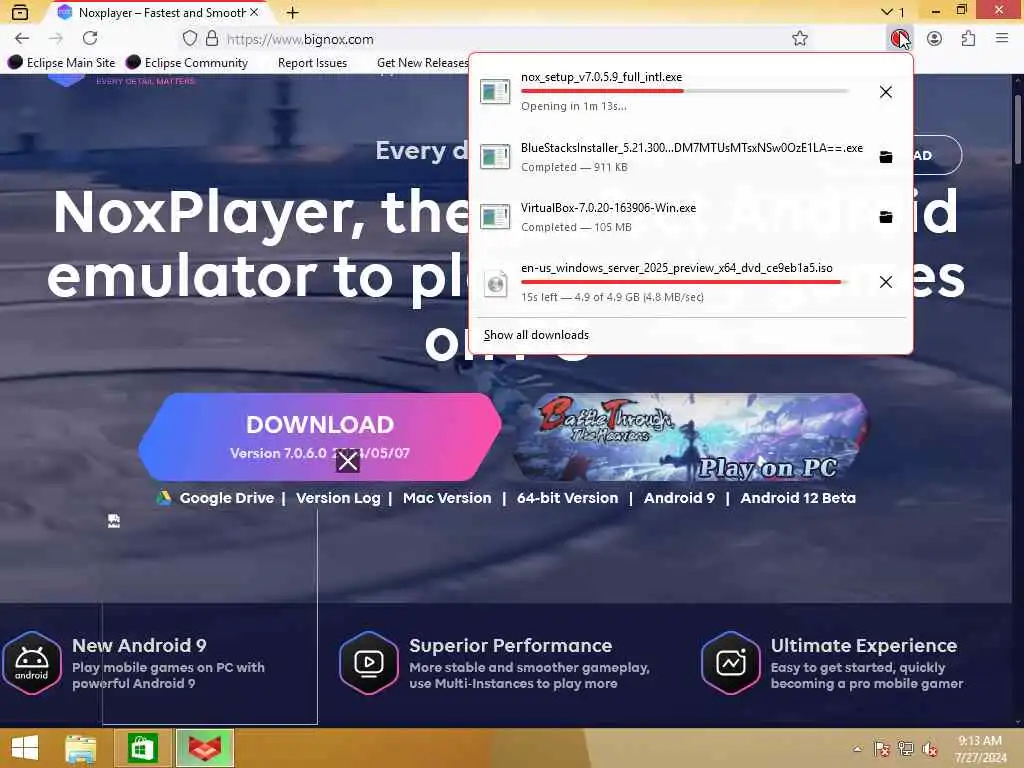
Task: Open the taskbar clock showing 9:13 AM
Action: pos(980,749)
